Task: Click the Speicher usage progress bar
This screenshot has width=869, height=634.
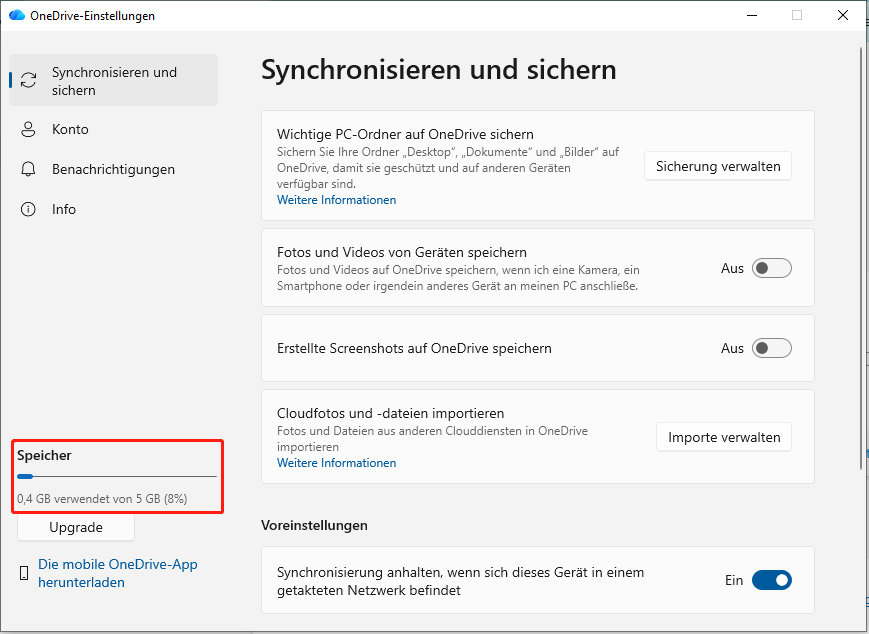Action: coord(117,476)
